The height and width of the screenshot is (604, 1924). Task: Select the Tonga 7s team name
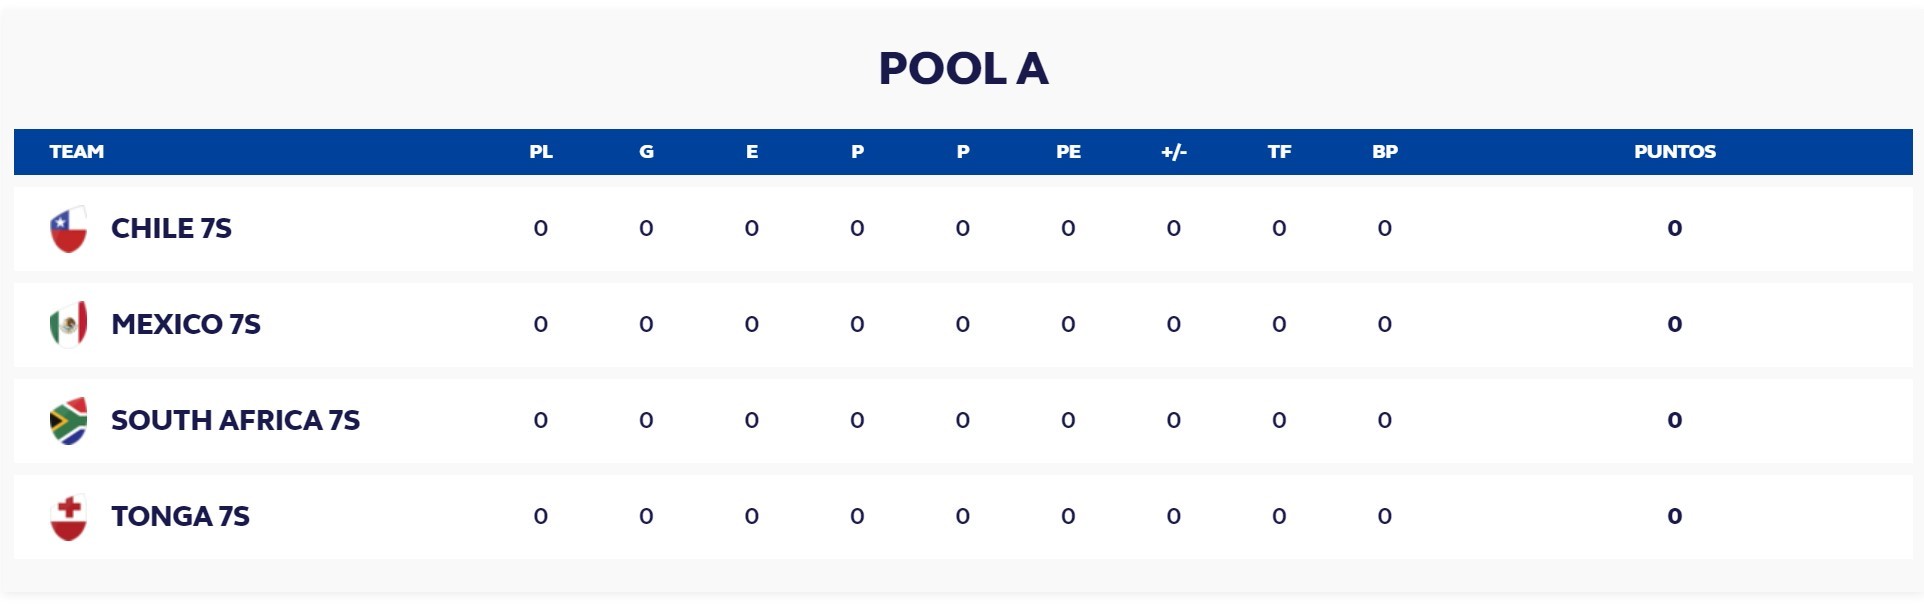pyautogui.click(x=180, y=516)
